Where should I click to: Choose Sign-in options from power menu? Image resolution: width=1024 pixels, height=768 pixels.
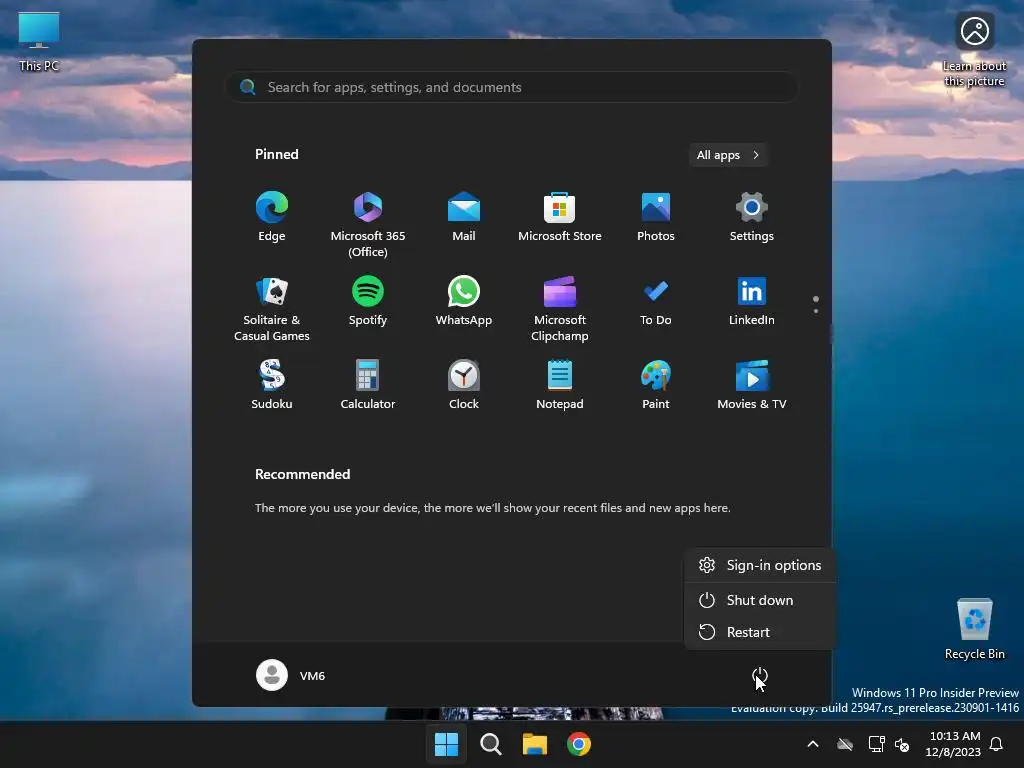[760, 565]
